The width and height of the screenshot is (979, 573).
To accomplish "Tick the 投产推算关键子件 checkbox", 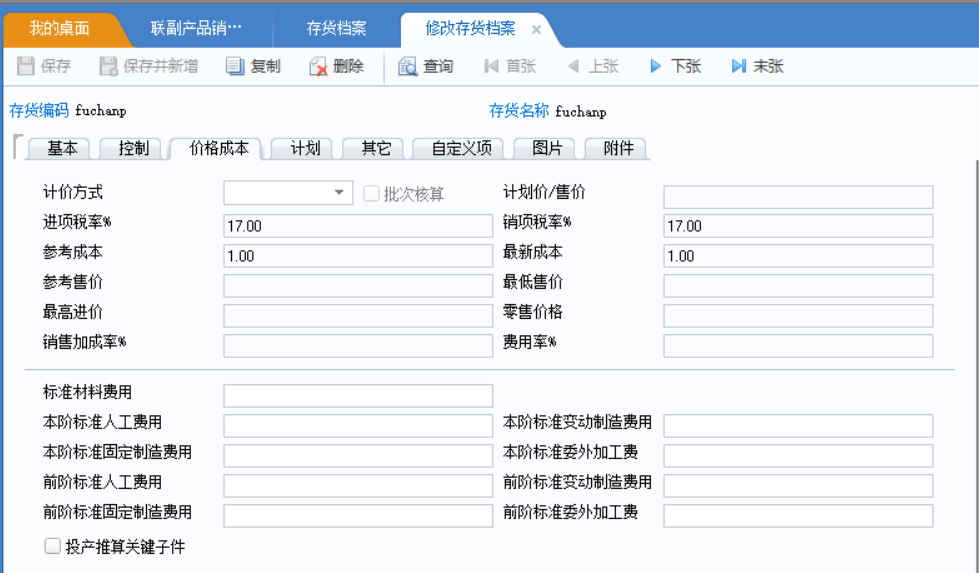I will [52, 546].
